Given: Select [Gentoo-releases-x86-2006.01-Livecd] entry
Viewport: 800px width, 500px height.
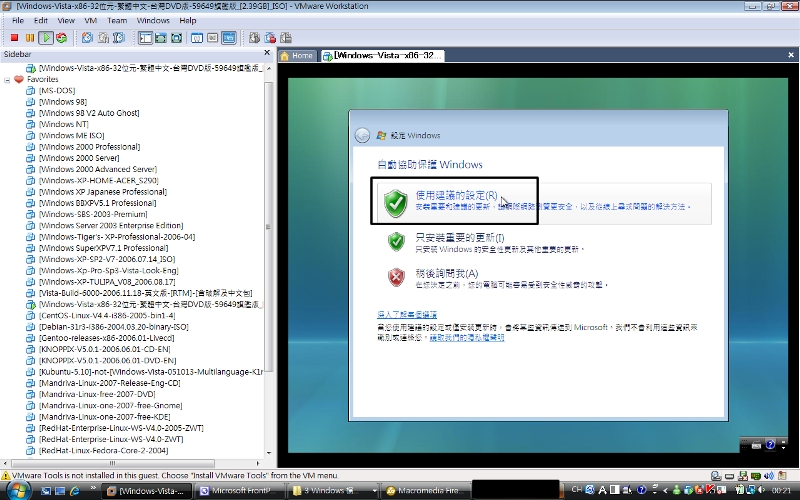Looking at the screenshot, I should [107, 338].
